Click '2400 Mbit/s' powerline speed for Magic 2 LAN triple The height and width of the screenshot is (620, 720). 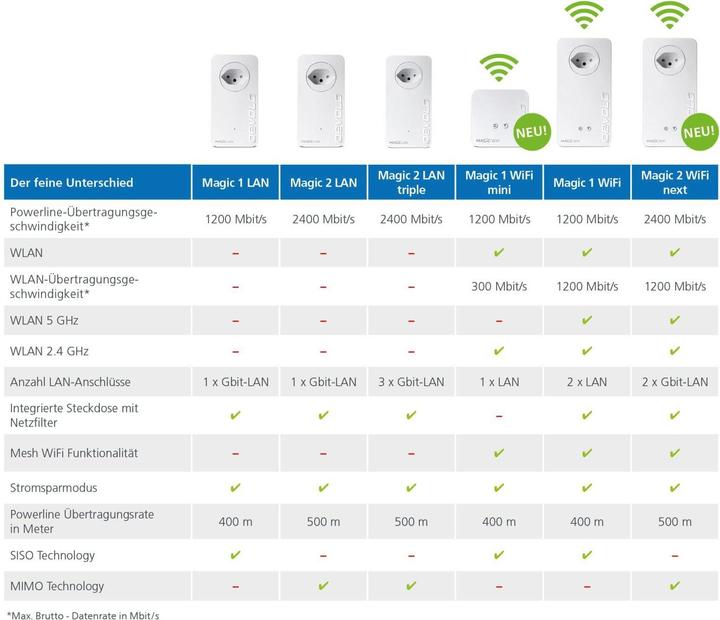[x=411, y=219]
